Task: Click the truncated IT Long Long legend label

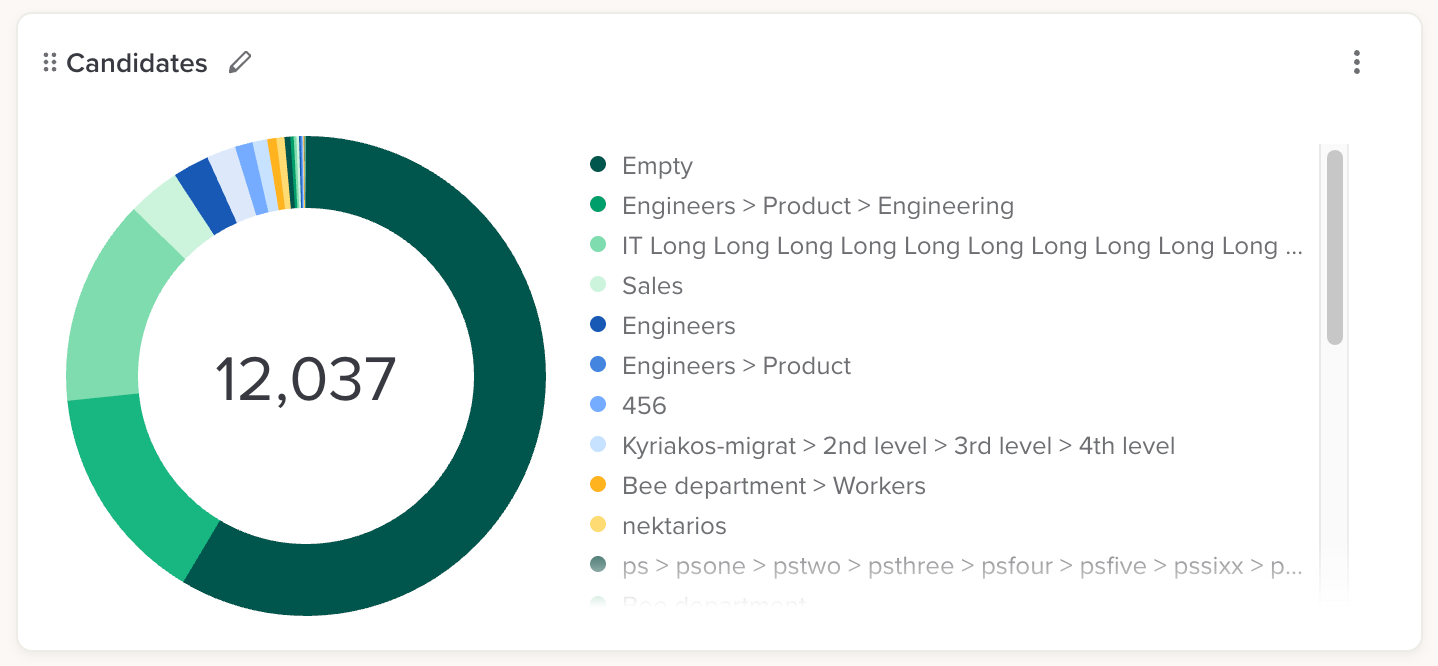Action: click(x=961, y=246)
